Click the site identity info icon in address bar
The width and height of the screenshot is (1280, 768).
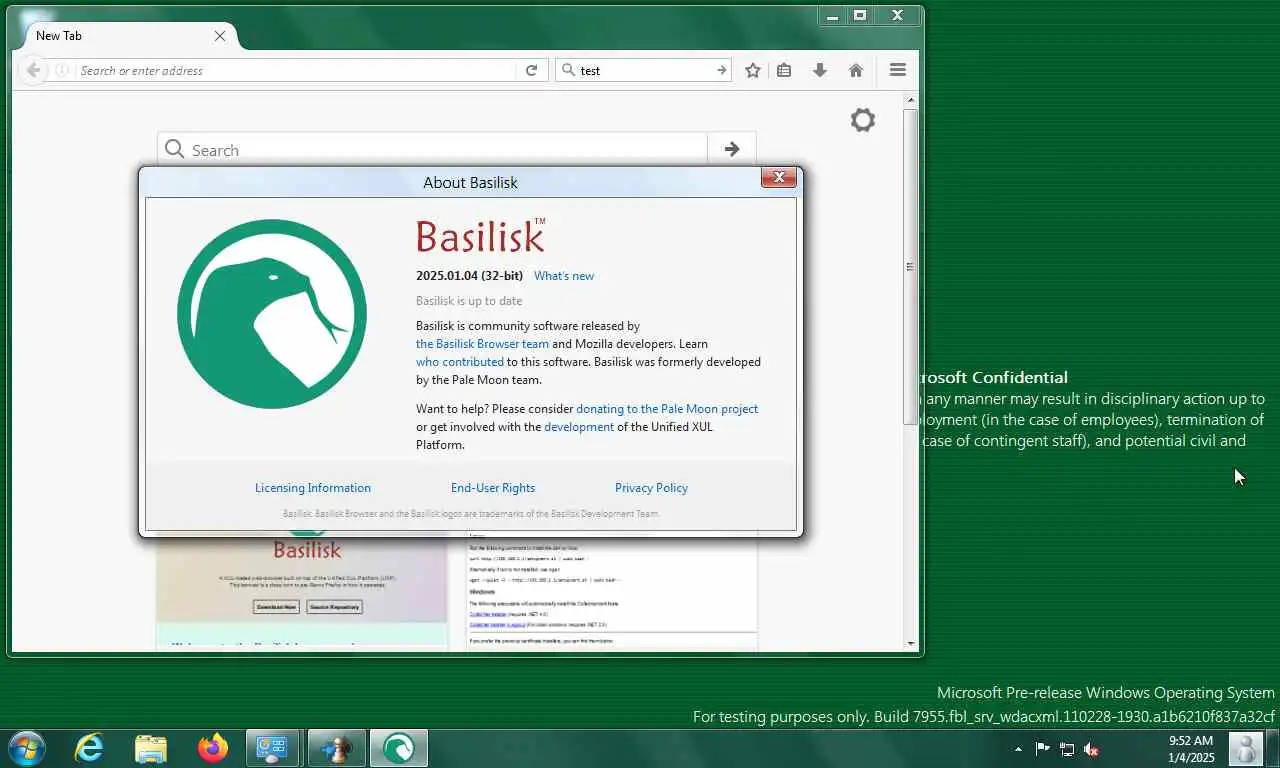[62, 70]
